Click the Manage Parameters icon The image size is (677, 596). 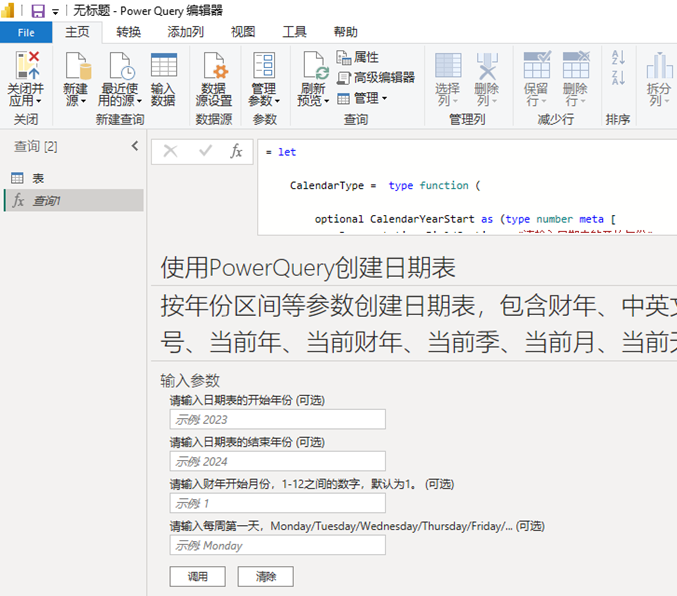(264, 65)
